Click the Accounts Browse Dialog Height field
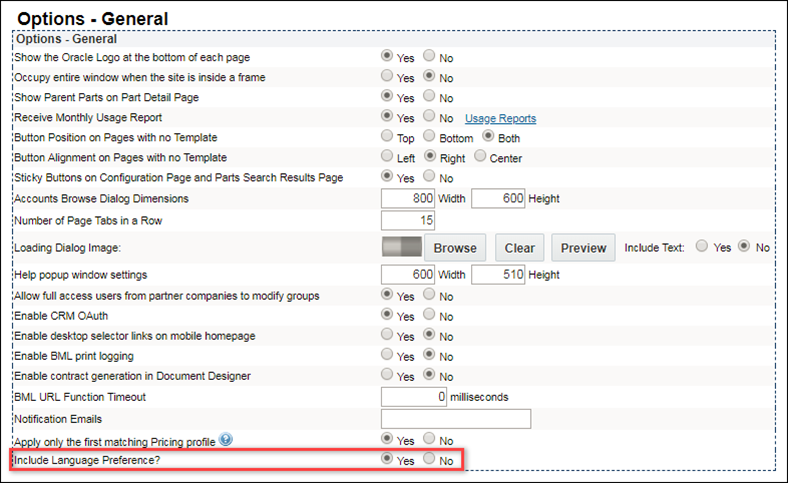 coord(498,199)
